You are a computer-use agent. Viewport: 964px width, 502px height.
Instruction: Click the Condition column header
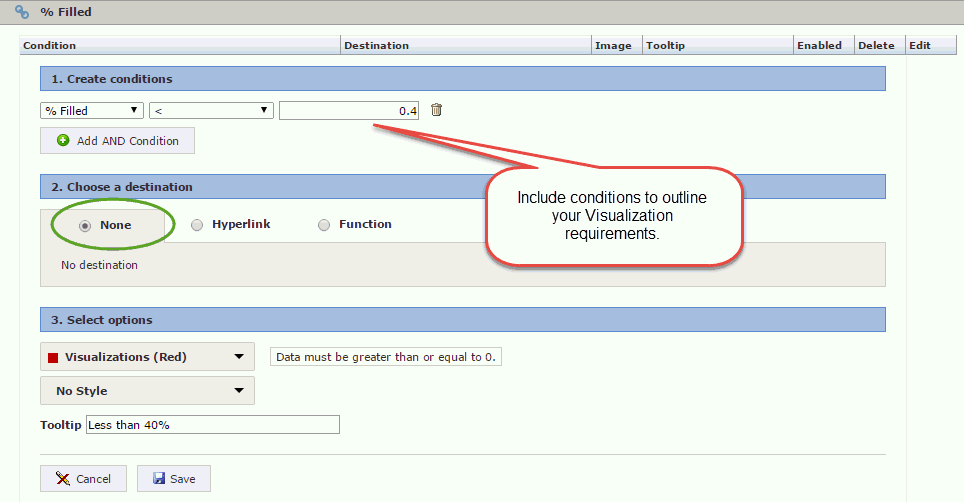(x=50, y=45)
